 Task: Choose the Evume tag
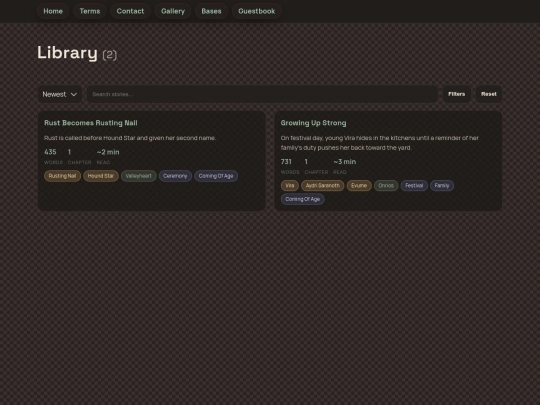[359, 185]
